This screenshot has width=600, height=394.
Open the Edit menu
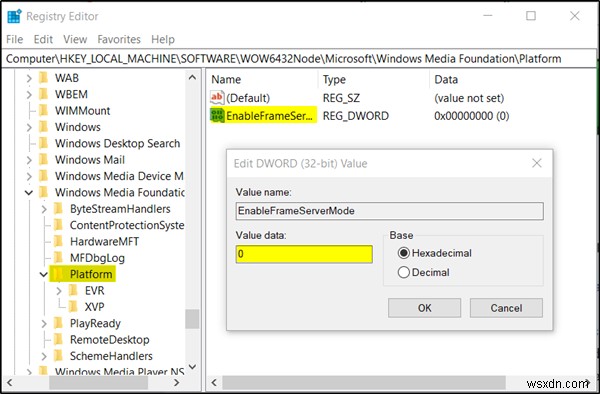(x=43, y=39)
